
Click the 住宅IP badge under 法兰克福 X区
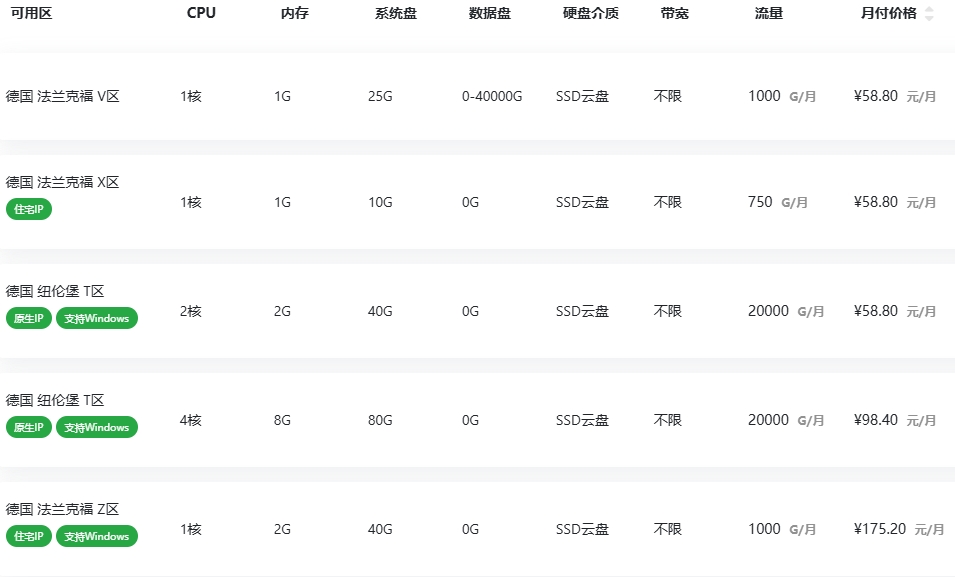[29, 209]
